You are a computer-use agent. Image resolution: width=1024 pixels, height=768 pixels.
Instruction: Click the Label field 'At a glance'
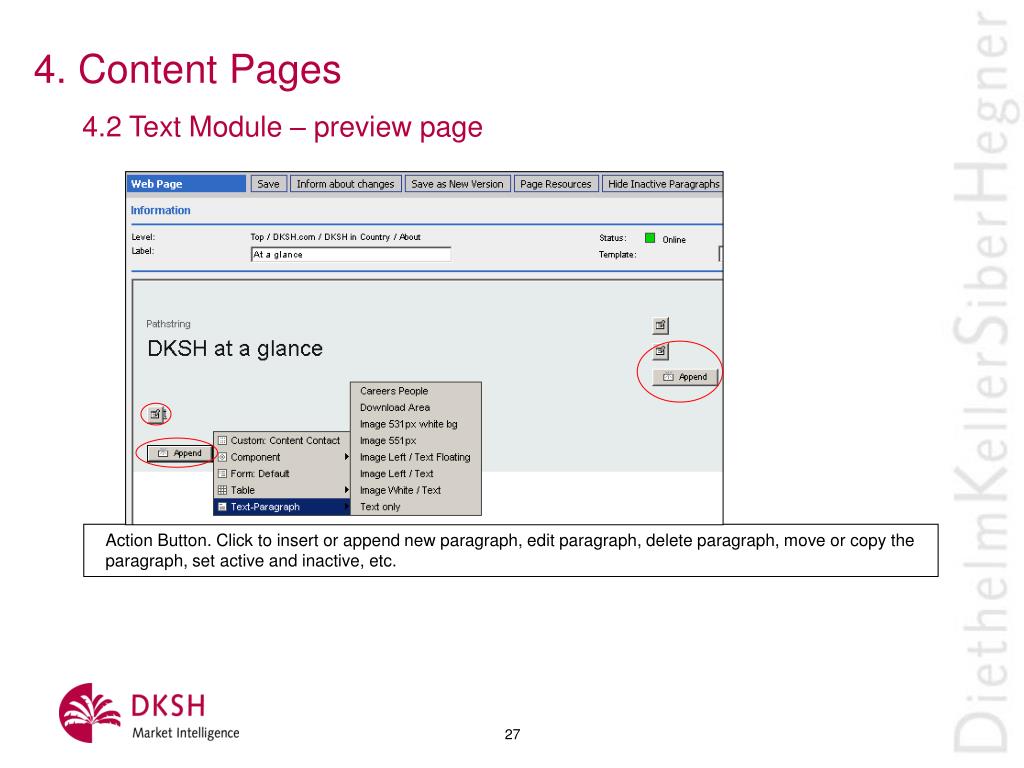click(x=351, y=255)
